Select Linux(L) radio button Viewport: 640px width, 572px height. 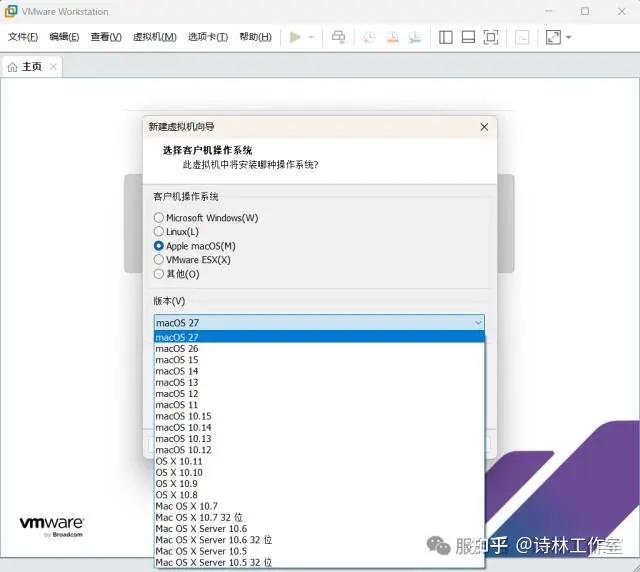tap(159, 231)
